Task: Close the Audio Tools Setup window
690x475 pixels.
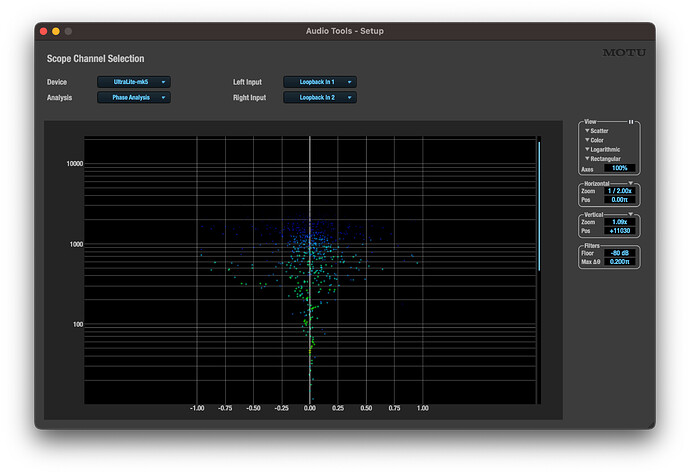Action: click(x=44, y=32)
